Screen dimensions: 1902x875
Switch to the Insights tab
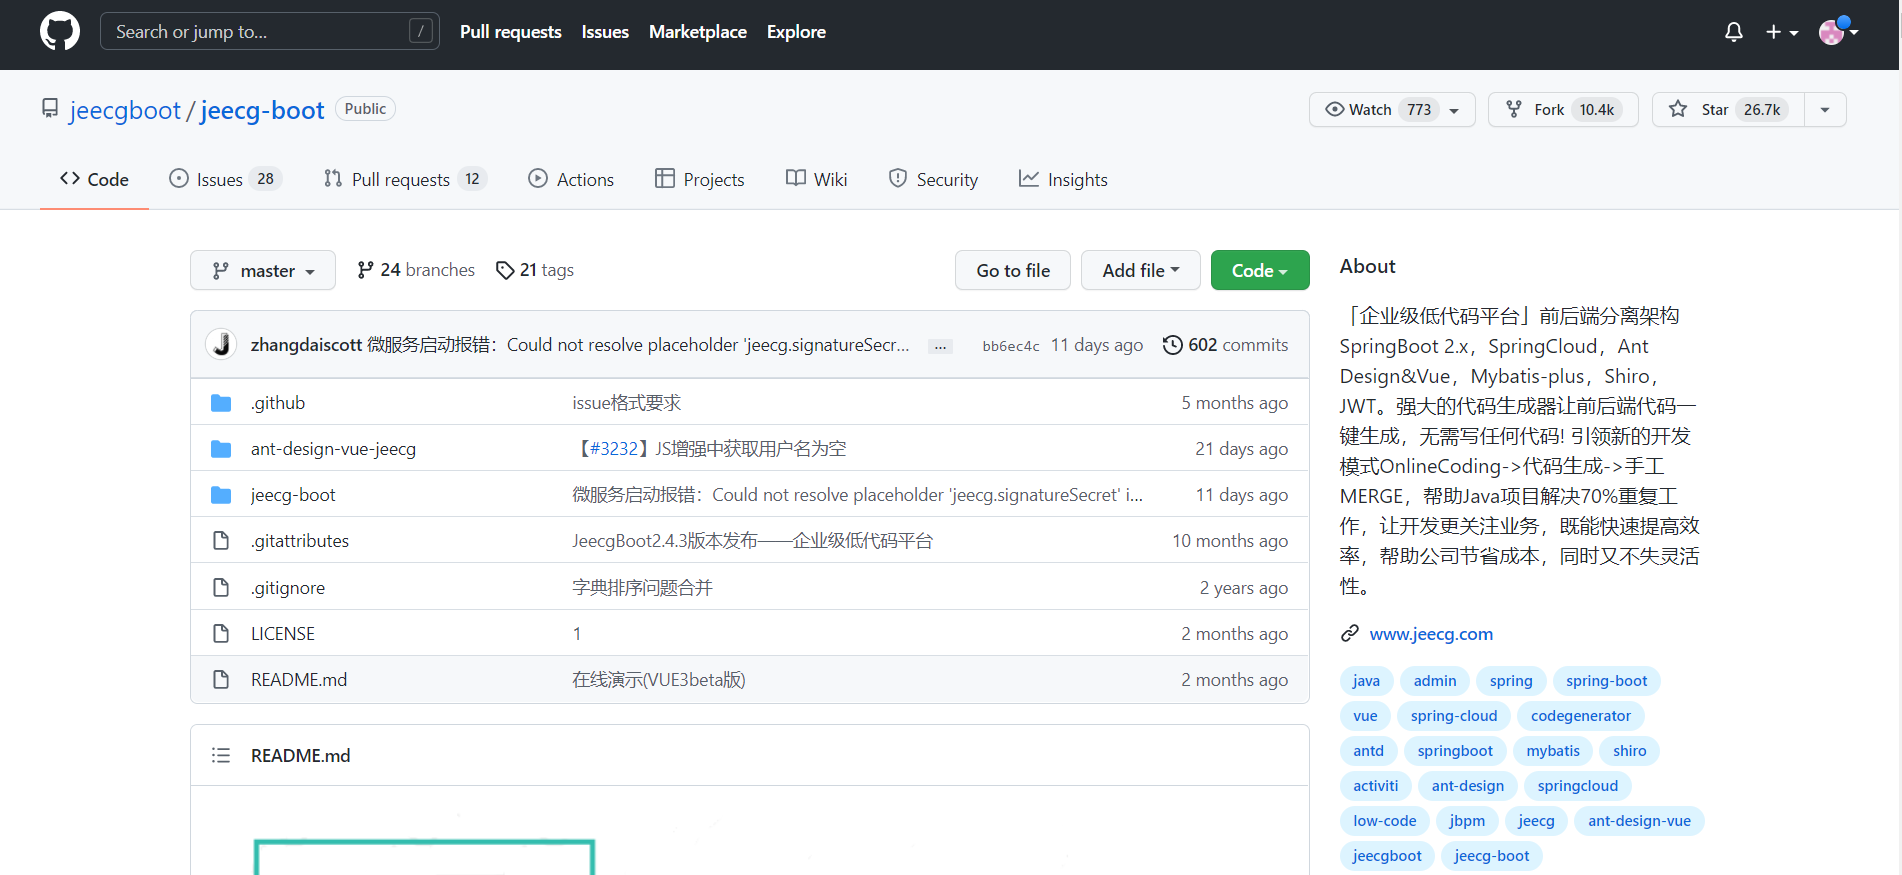[1063, 179]
